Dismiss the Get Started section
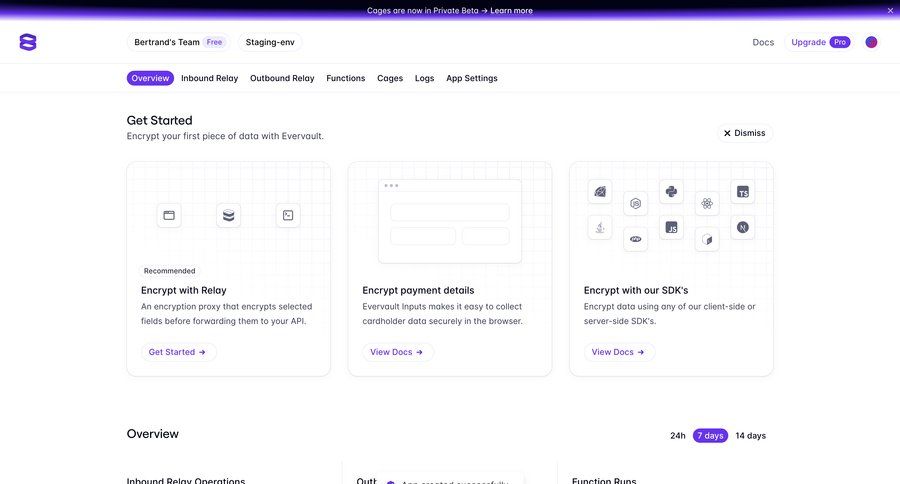The width and height of the screenshot is (900, 484). pos(744,133)
